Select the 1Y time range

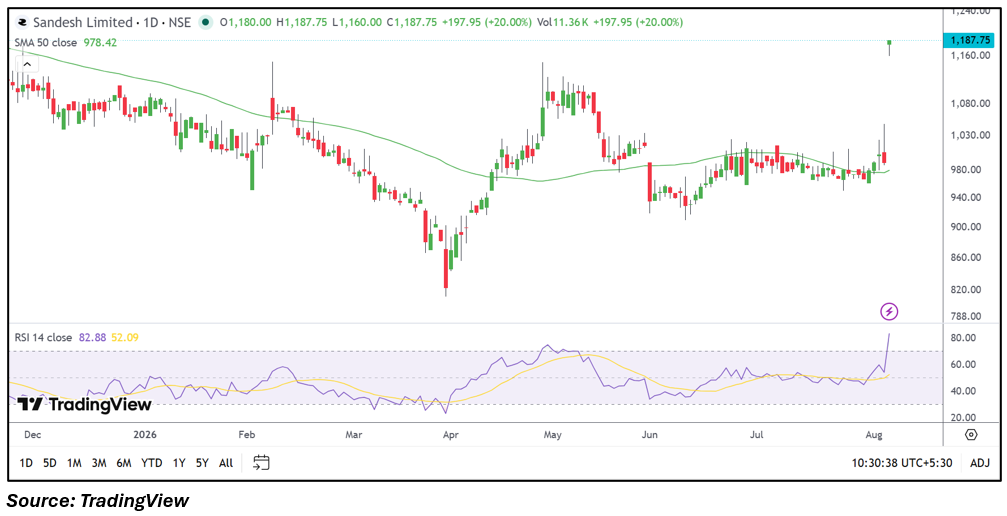click(x=179, y=463)
